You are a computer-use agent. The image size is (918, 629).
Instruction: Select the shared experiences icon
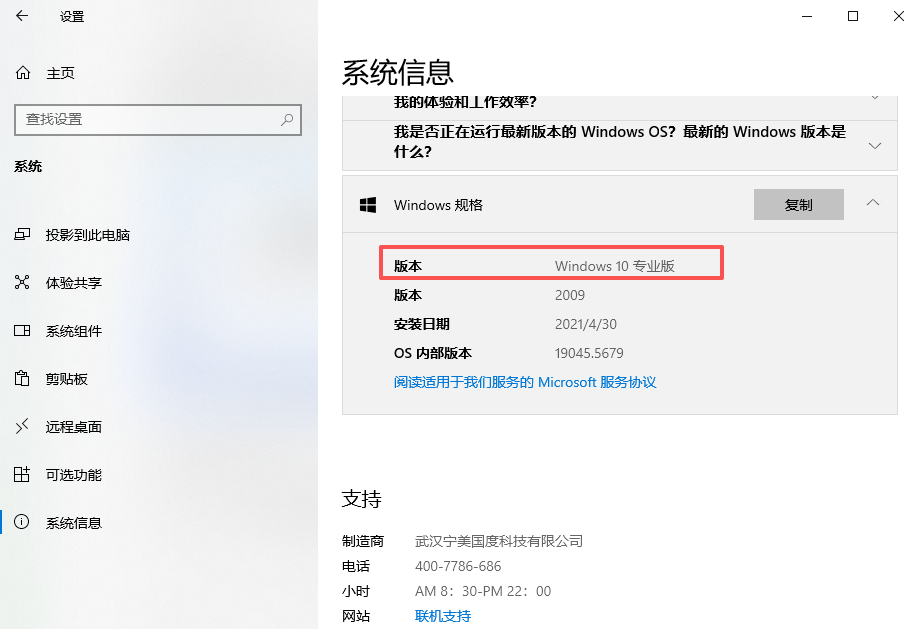[22, 282]
